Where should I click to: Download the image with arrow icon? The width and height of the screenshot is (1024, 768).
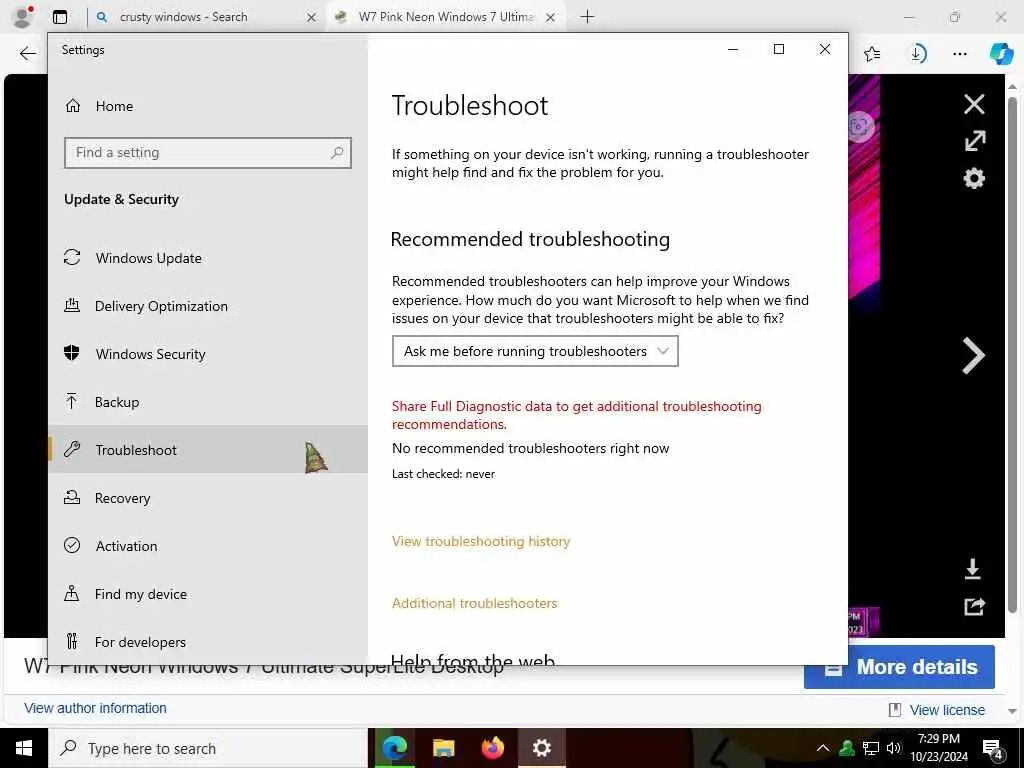pyautogui.click(x=972, y=569)
